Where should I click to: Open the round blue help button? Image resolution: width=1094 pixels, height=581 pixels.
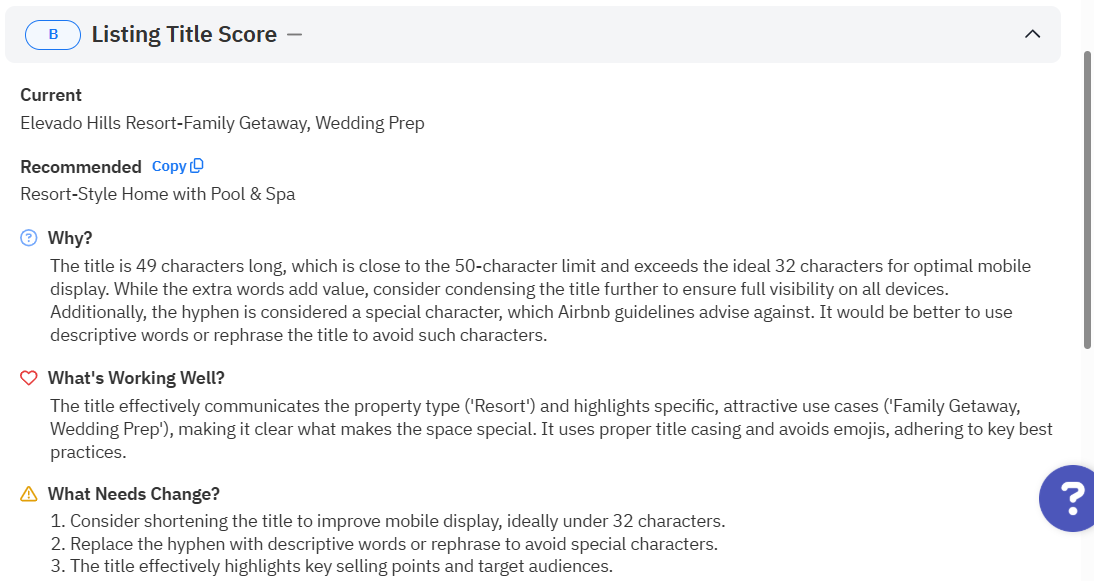[1068, 497]
